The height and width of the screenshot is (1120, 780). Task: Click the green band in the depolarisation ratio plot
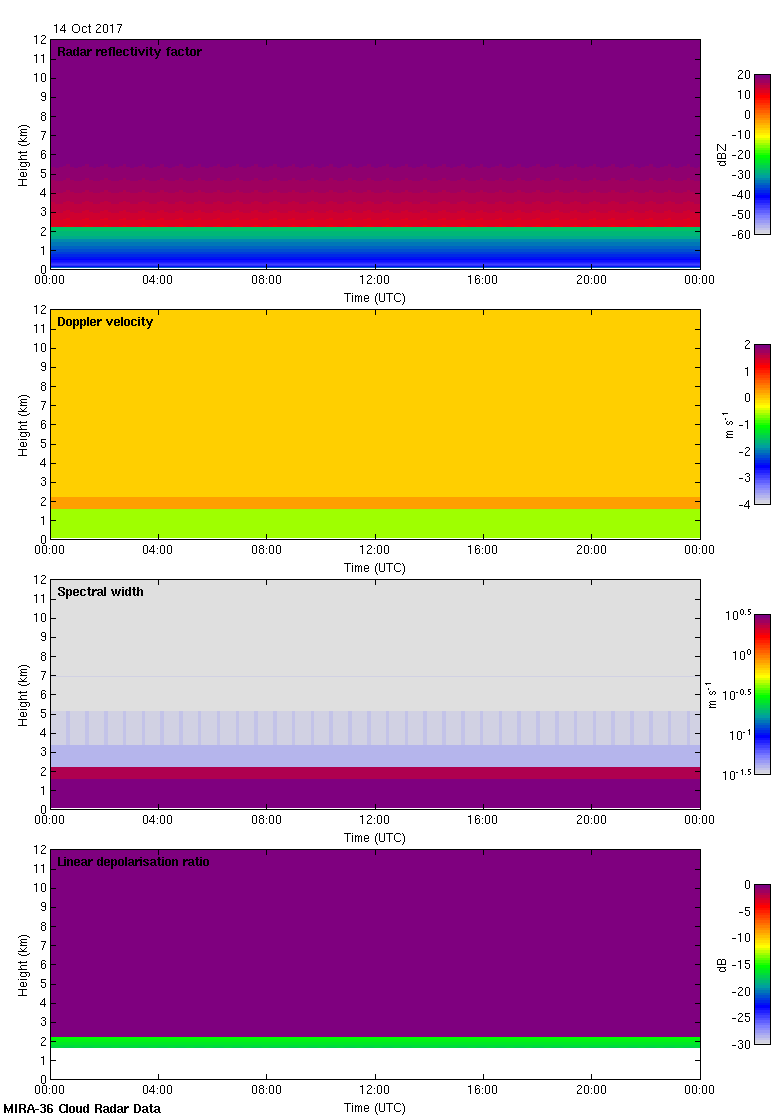coord(375,1042)
